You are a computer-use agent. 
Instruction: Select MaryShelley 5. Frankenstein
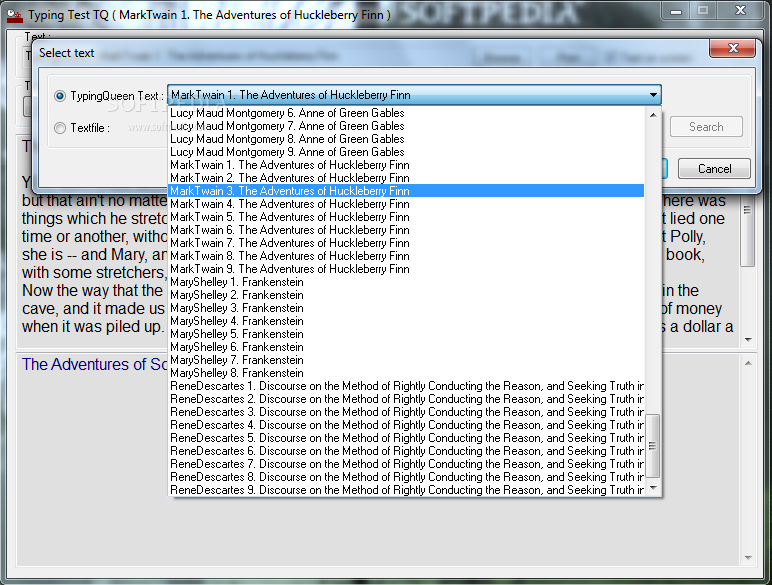(406, 334)
